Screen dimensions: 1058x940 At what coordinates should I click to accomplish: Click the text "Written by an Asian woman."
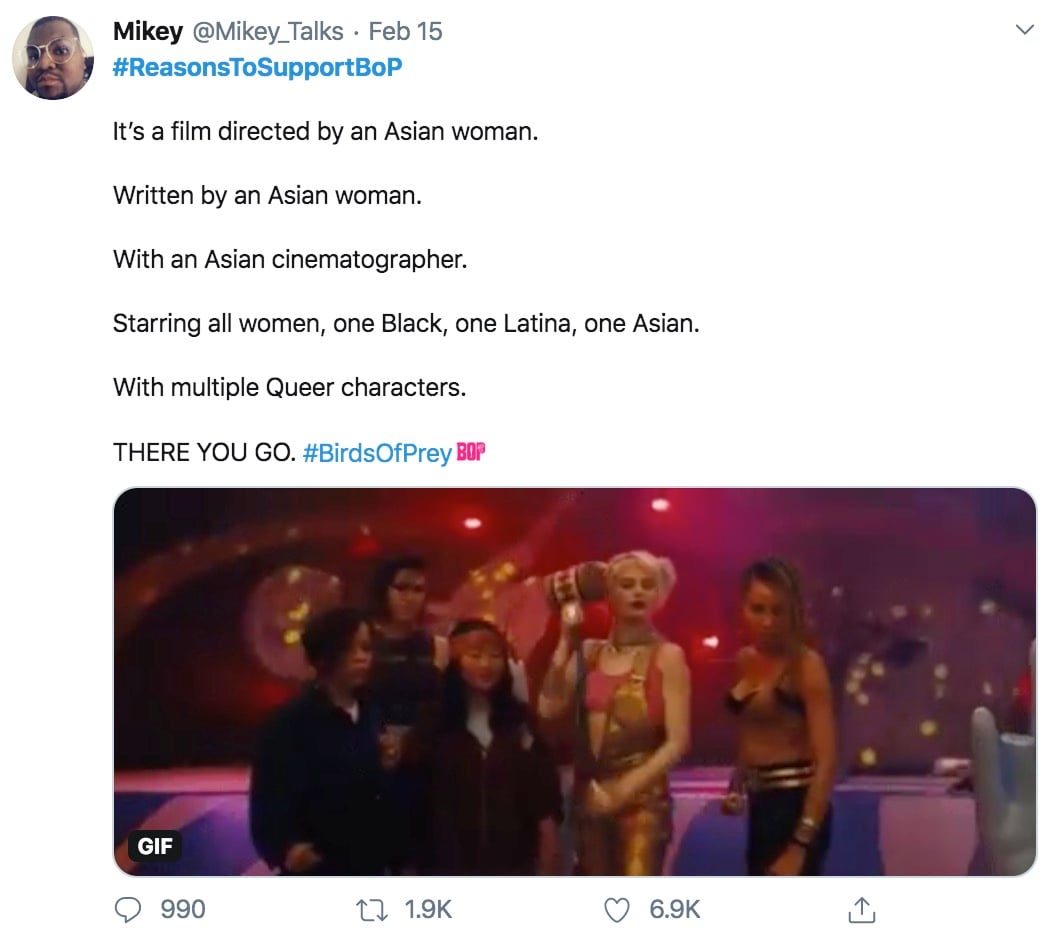pos(267,196)
